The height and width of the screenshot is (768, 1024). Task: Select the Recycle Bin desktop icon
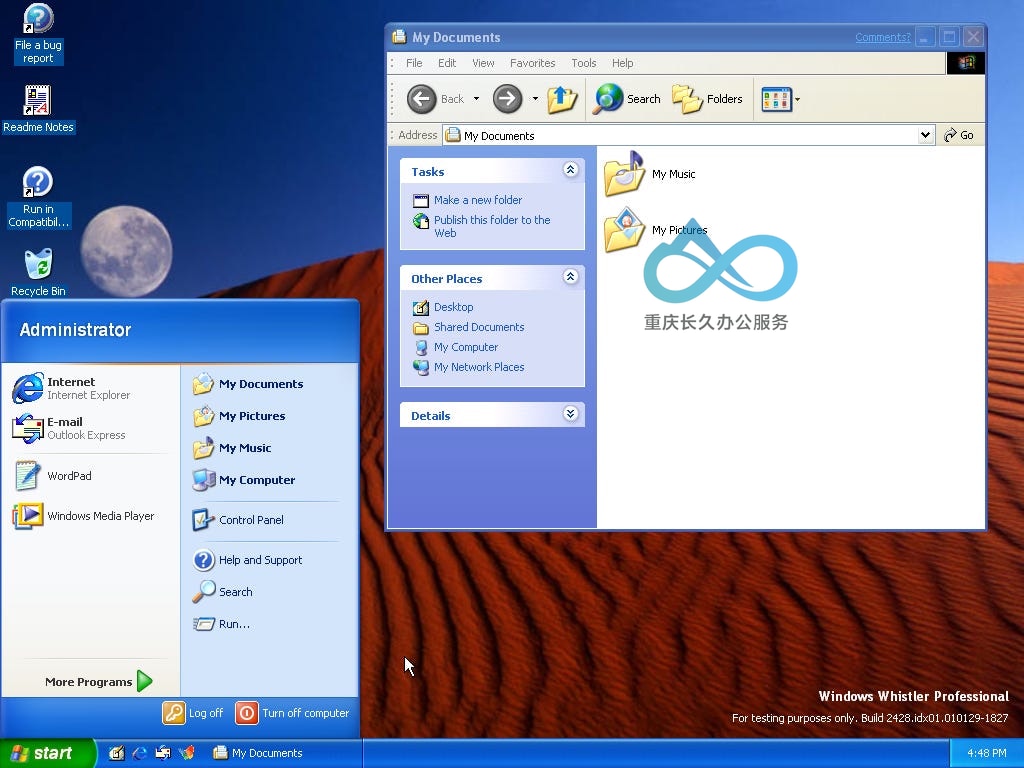(x=39, y=272)
